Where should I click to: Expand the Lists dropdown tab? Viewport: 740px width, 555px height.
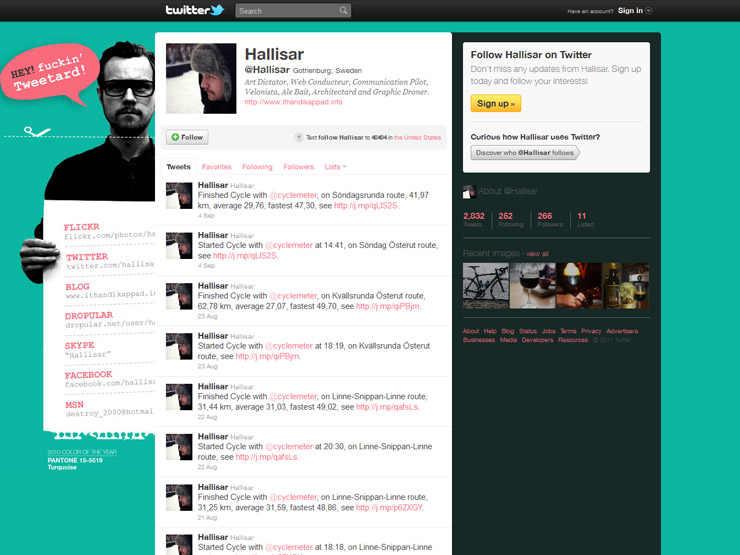(335, 167)
